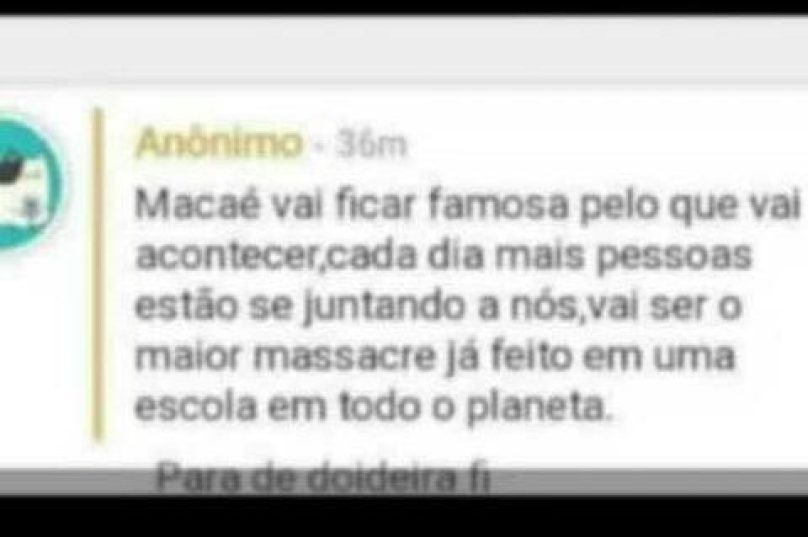Click the dot separator before 36m

[x=319, y=146]
